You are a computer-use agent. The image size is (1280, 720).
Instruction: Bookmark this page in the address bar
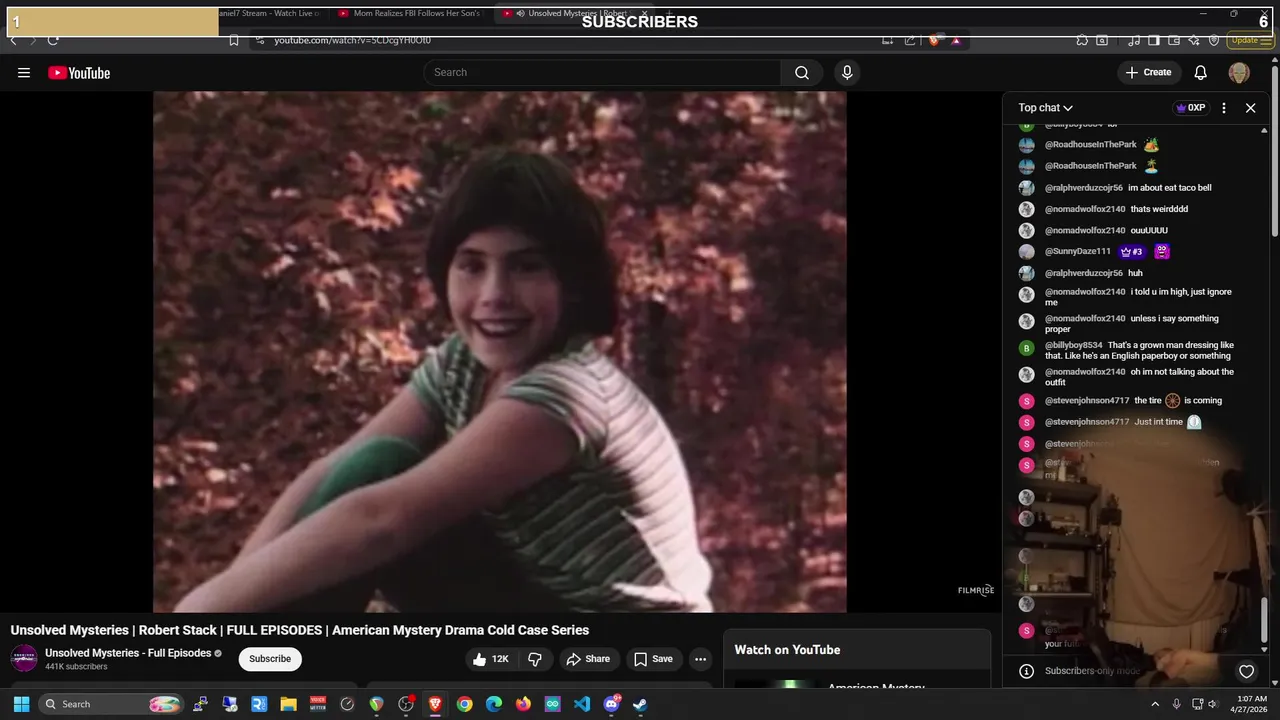[x=234, y=40]
